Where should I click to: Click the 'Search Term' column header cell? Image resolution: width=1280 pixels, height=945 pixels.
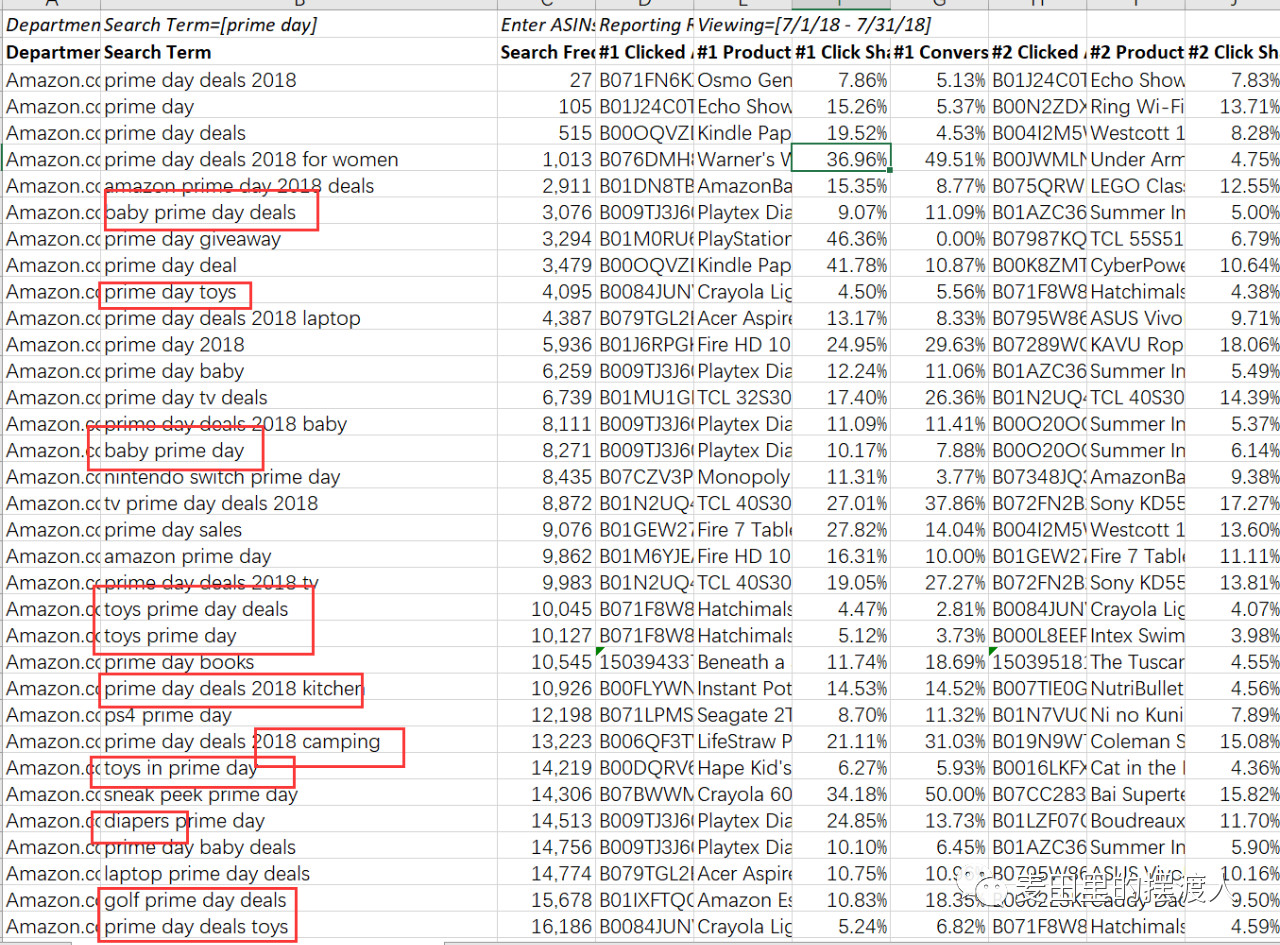157,52
